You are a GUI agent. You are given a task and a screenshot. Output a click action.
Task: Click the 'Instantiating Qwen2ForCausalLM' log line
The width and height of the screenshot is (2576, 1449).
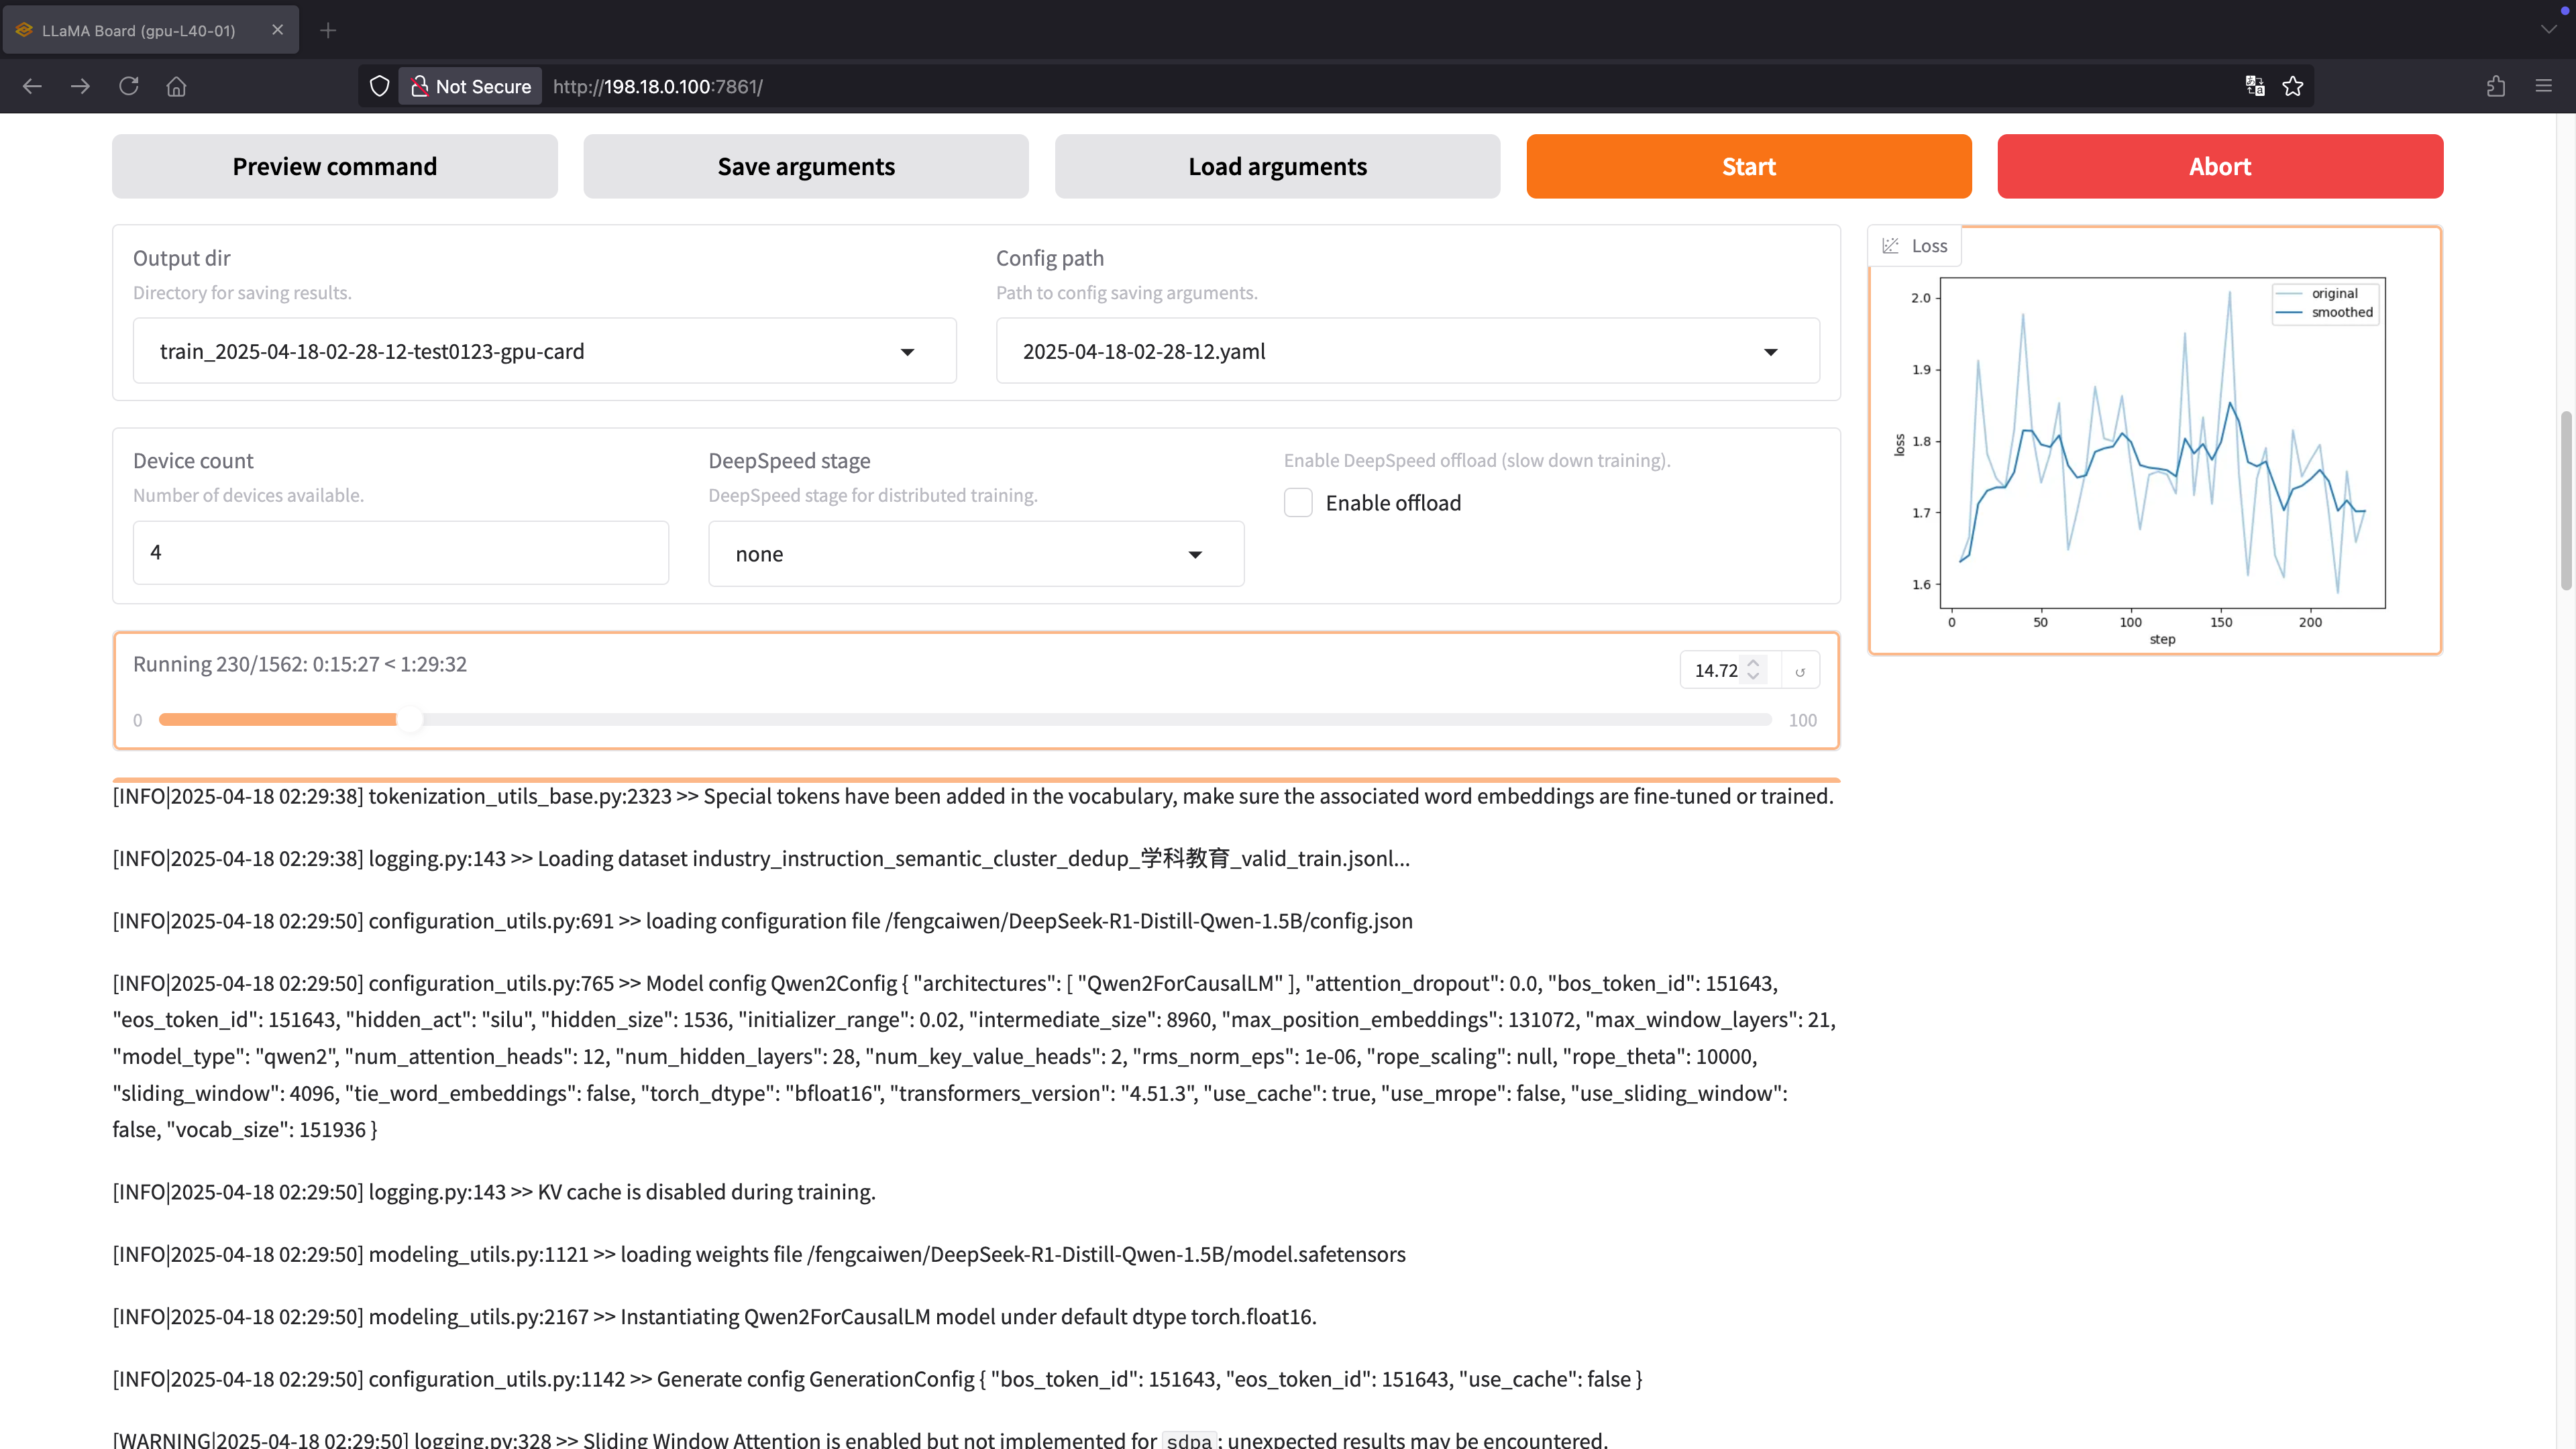pos(714,1317)
